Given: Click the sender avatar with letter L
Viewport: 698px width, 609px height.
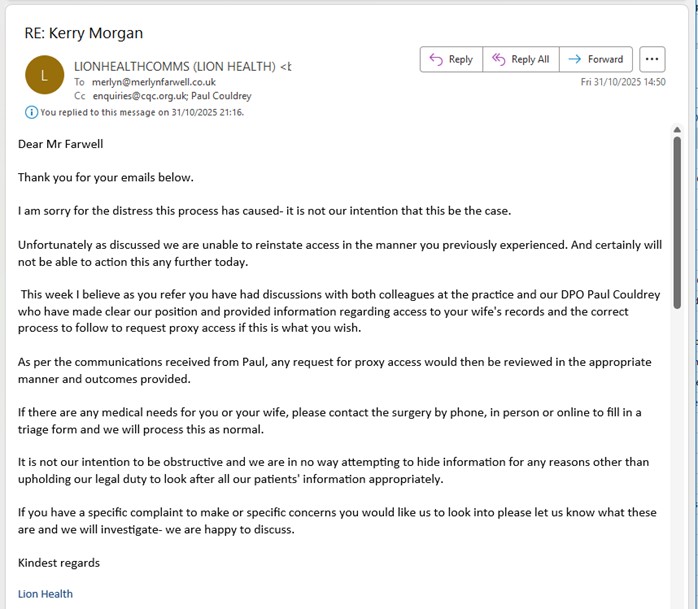Looking at the screenshot, I should click(x=44, y=75).
